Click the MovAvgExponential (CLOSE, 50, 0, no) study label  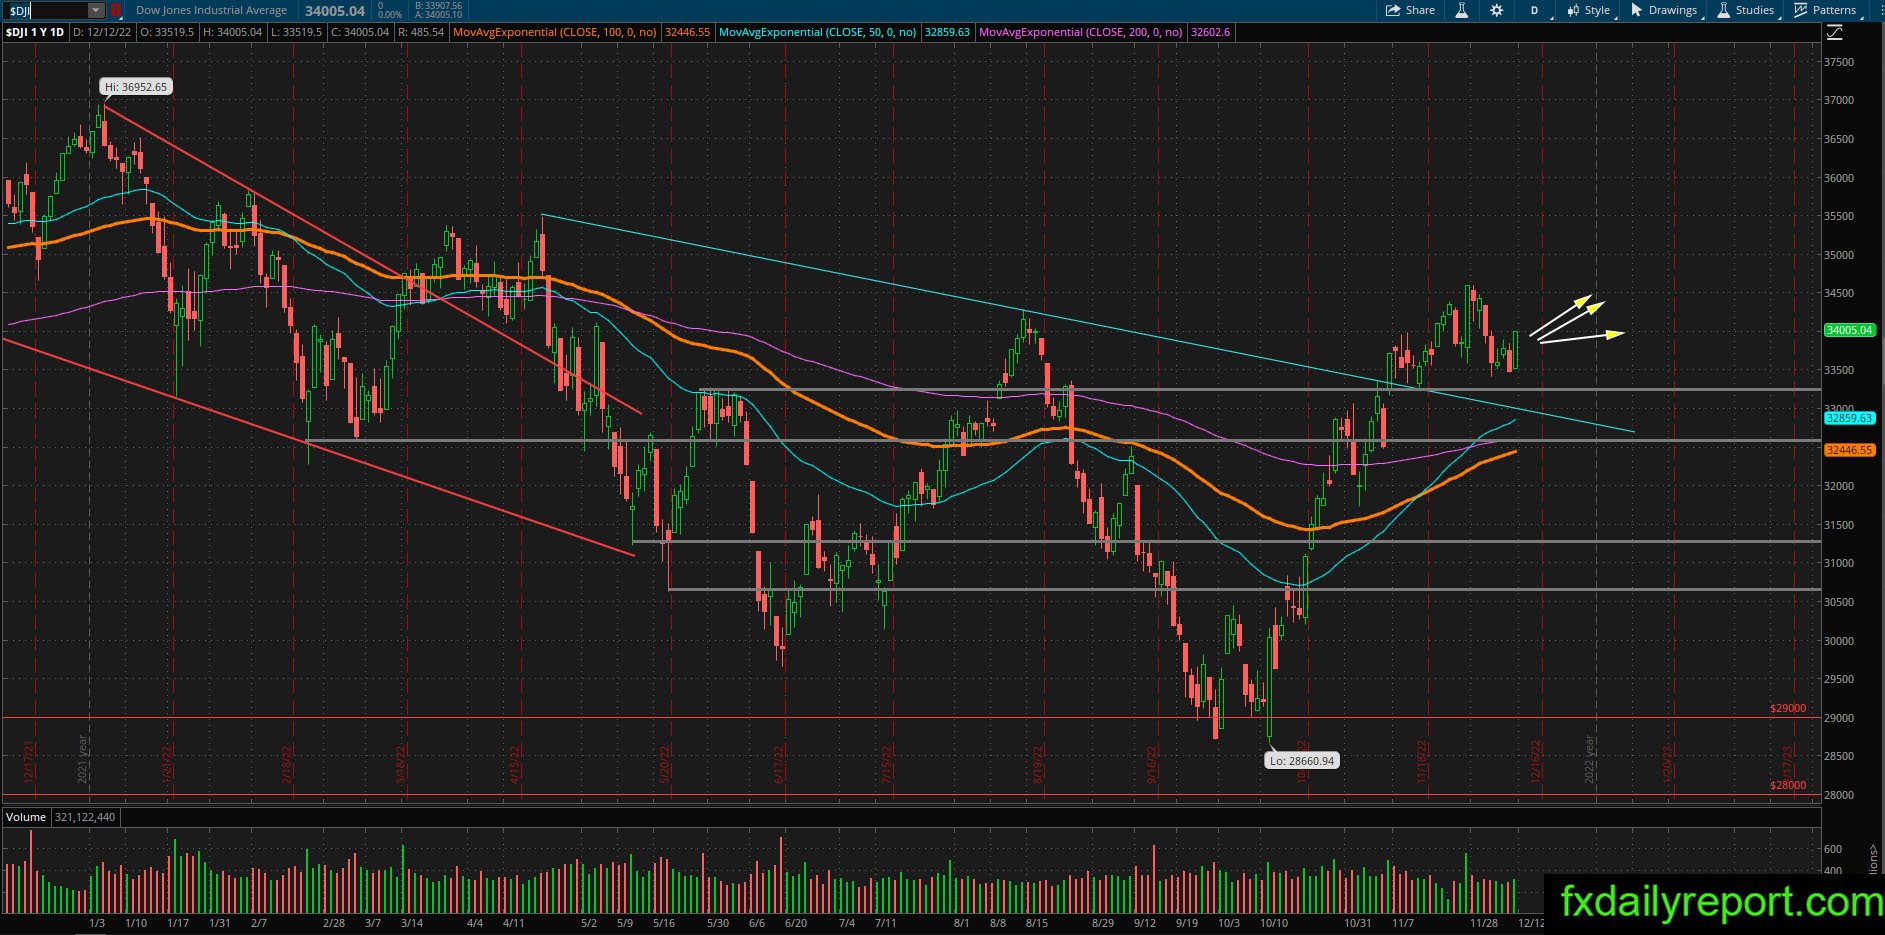[818, 32]
